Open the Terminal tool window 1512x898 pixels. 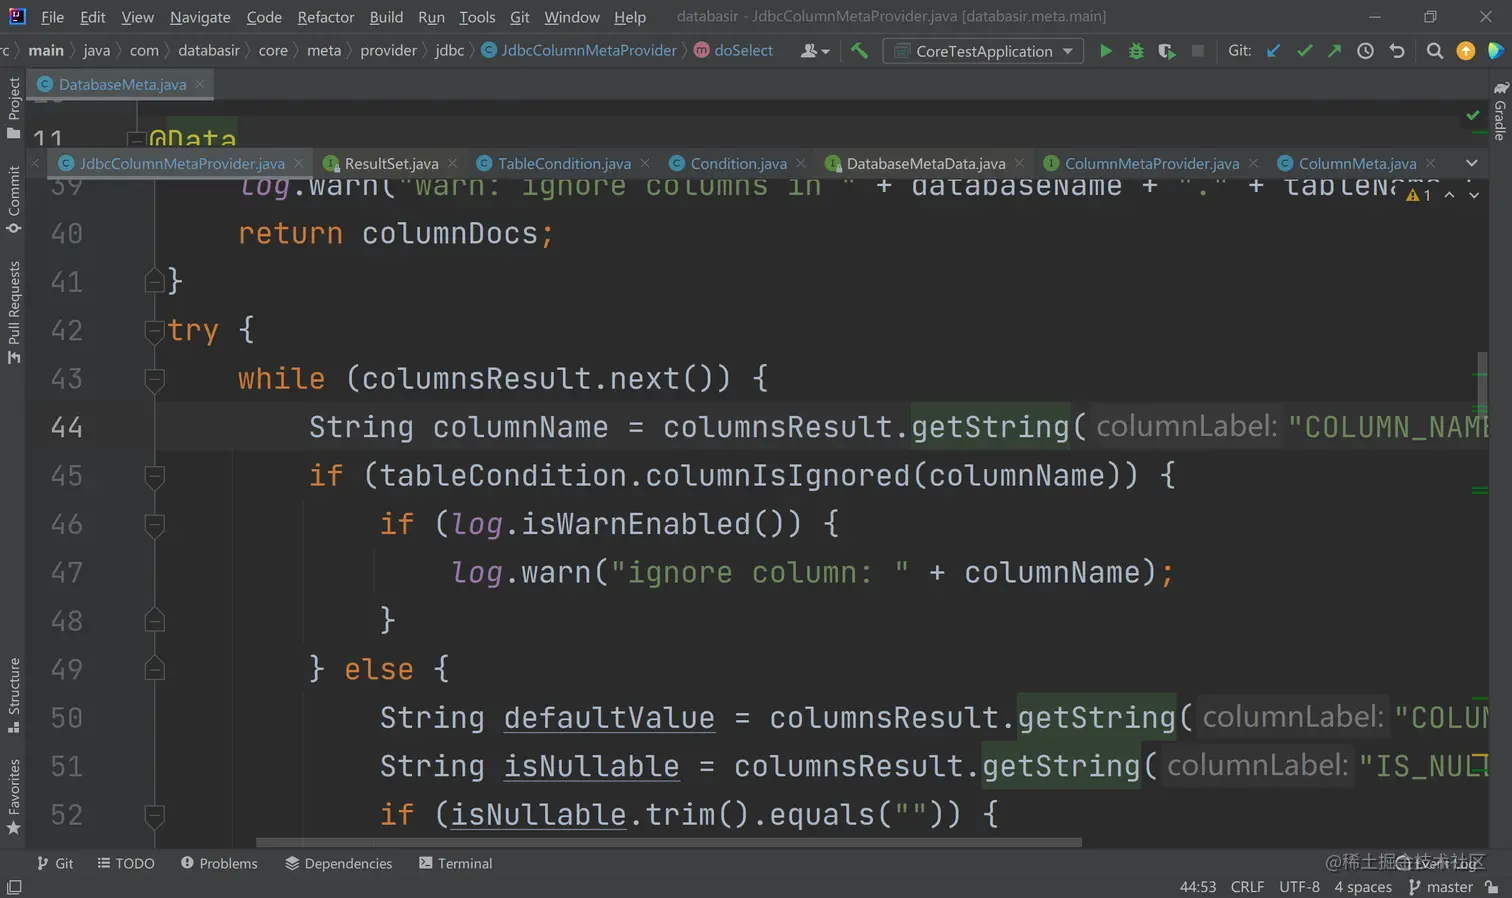point(456,863)
